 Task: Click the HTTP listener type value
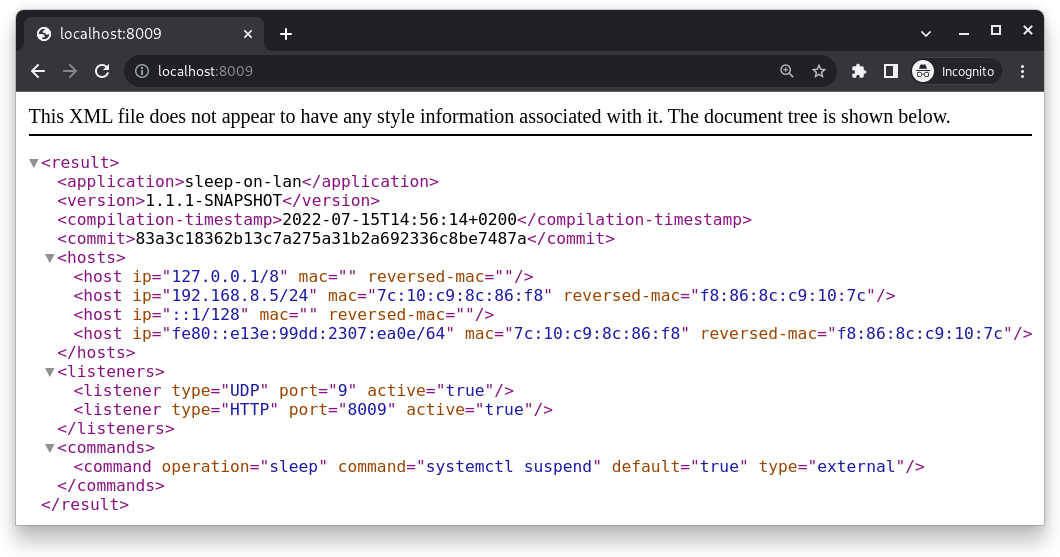(x=249, y=410)
